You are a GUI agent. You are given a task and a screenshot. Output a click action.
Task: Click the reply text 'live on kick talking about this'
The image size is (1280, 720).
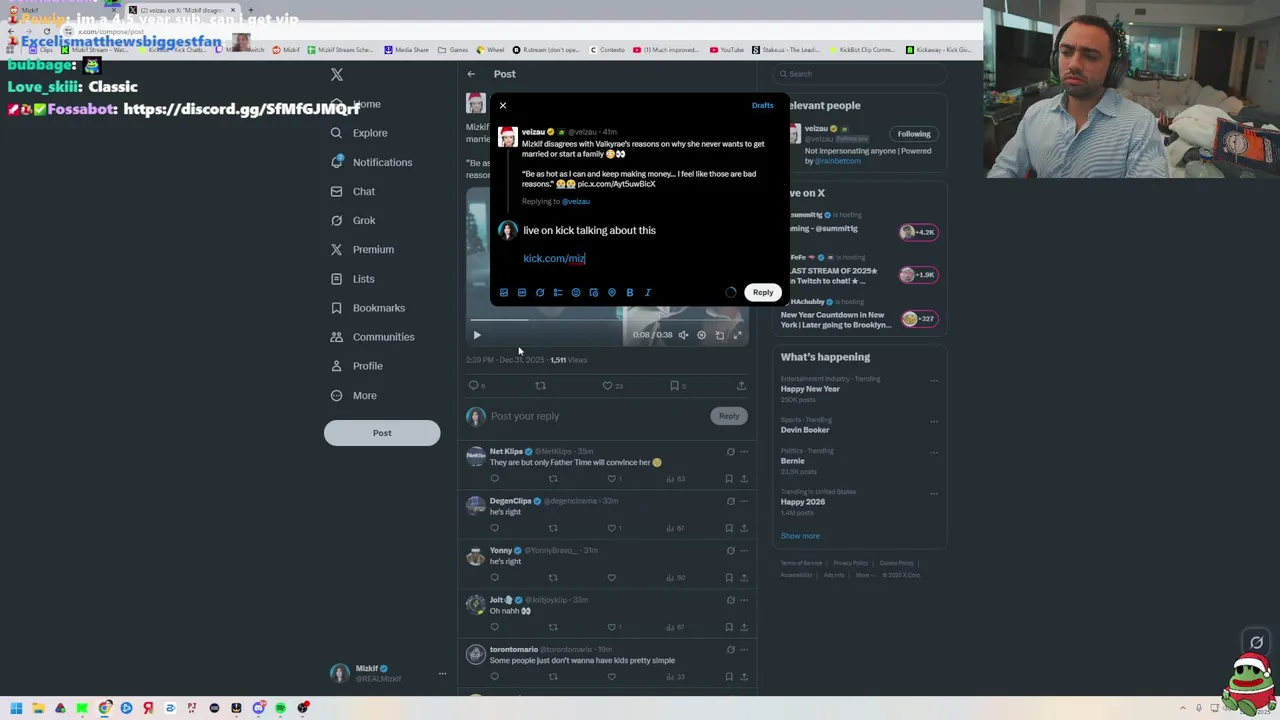(589, 230)
